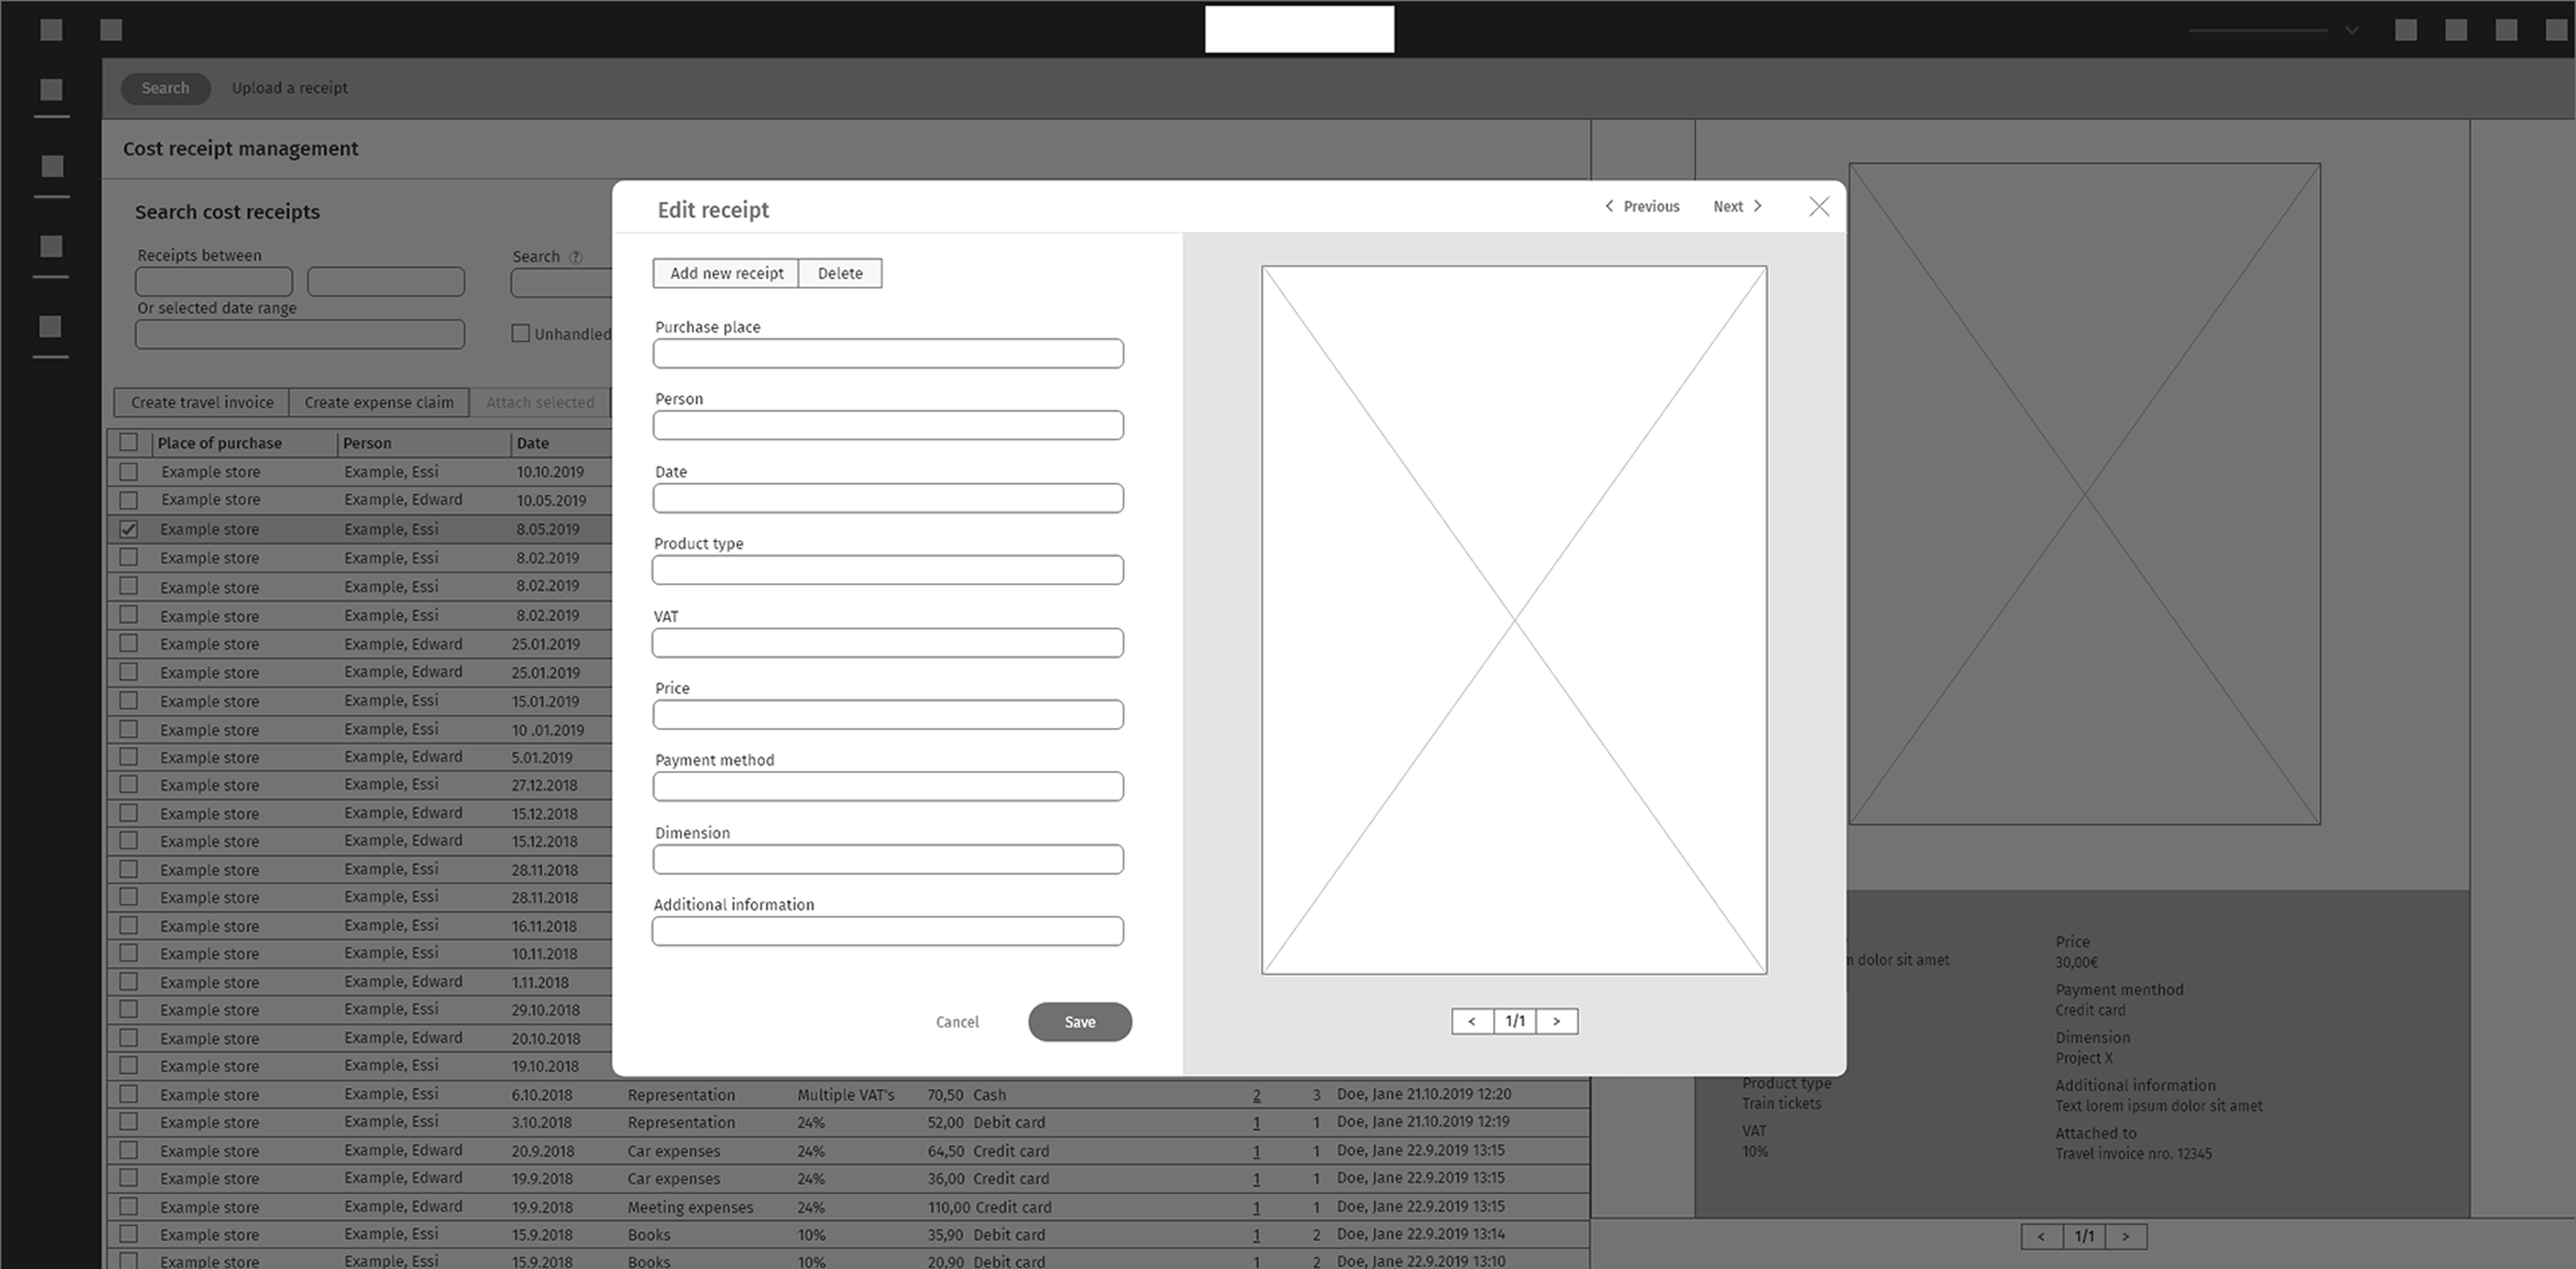Click second square icon in top bar
The image size is (2576, 1269).
(x=111, y=30)
